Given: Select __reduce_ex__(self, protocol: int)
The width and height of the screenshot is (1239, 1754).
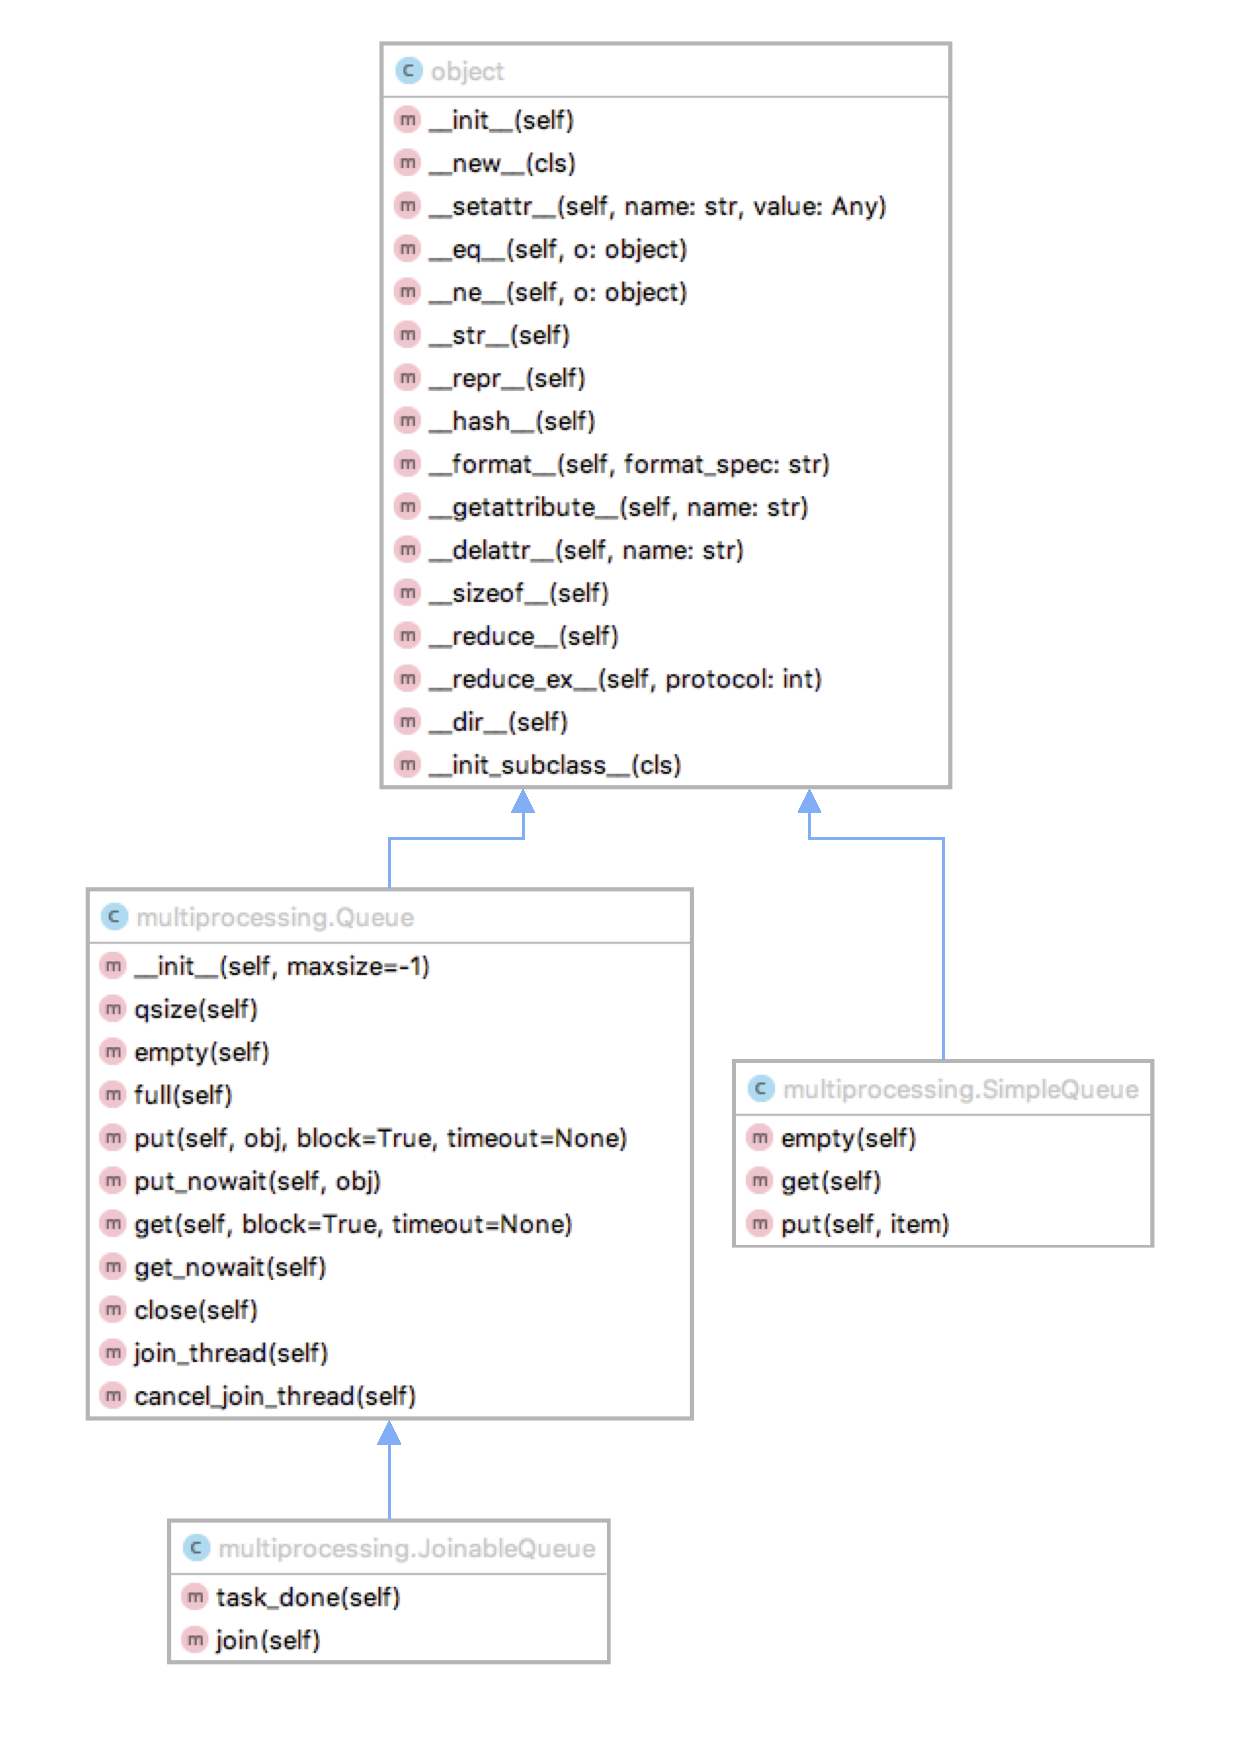Looking at the screenshot, I should coord(626,679).
